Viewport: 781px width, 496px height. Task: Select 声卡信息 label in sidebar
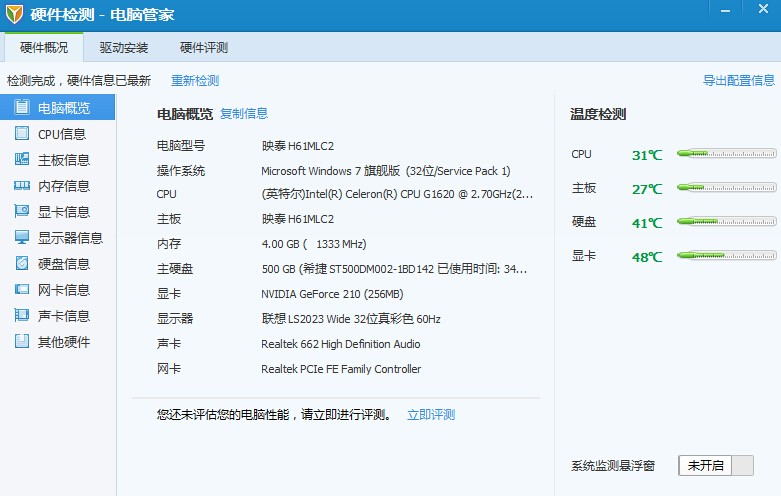pos(64,316)
